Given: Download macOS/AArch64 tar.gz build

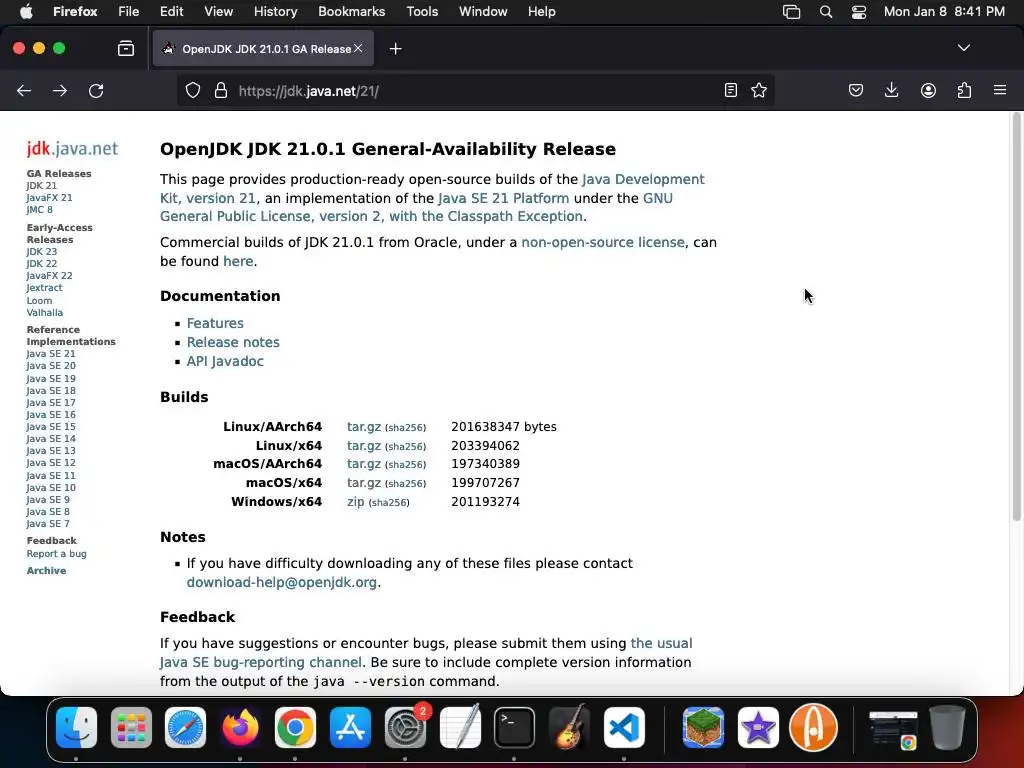Looking at the screenshot, I should pyautogui.click(x=364, y=464).
